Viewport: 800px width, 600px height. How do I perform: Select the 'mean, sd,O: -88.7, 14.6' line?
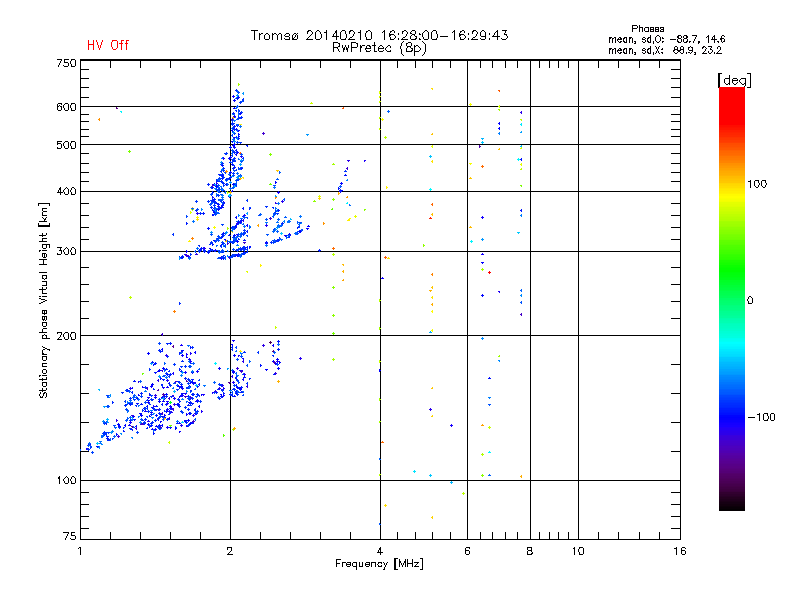(666, 39)
